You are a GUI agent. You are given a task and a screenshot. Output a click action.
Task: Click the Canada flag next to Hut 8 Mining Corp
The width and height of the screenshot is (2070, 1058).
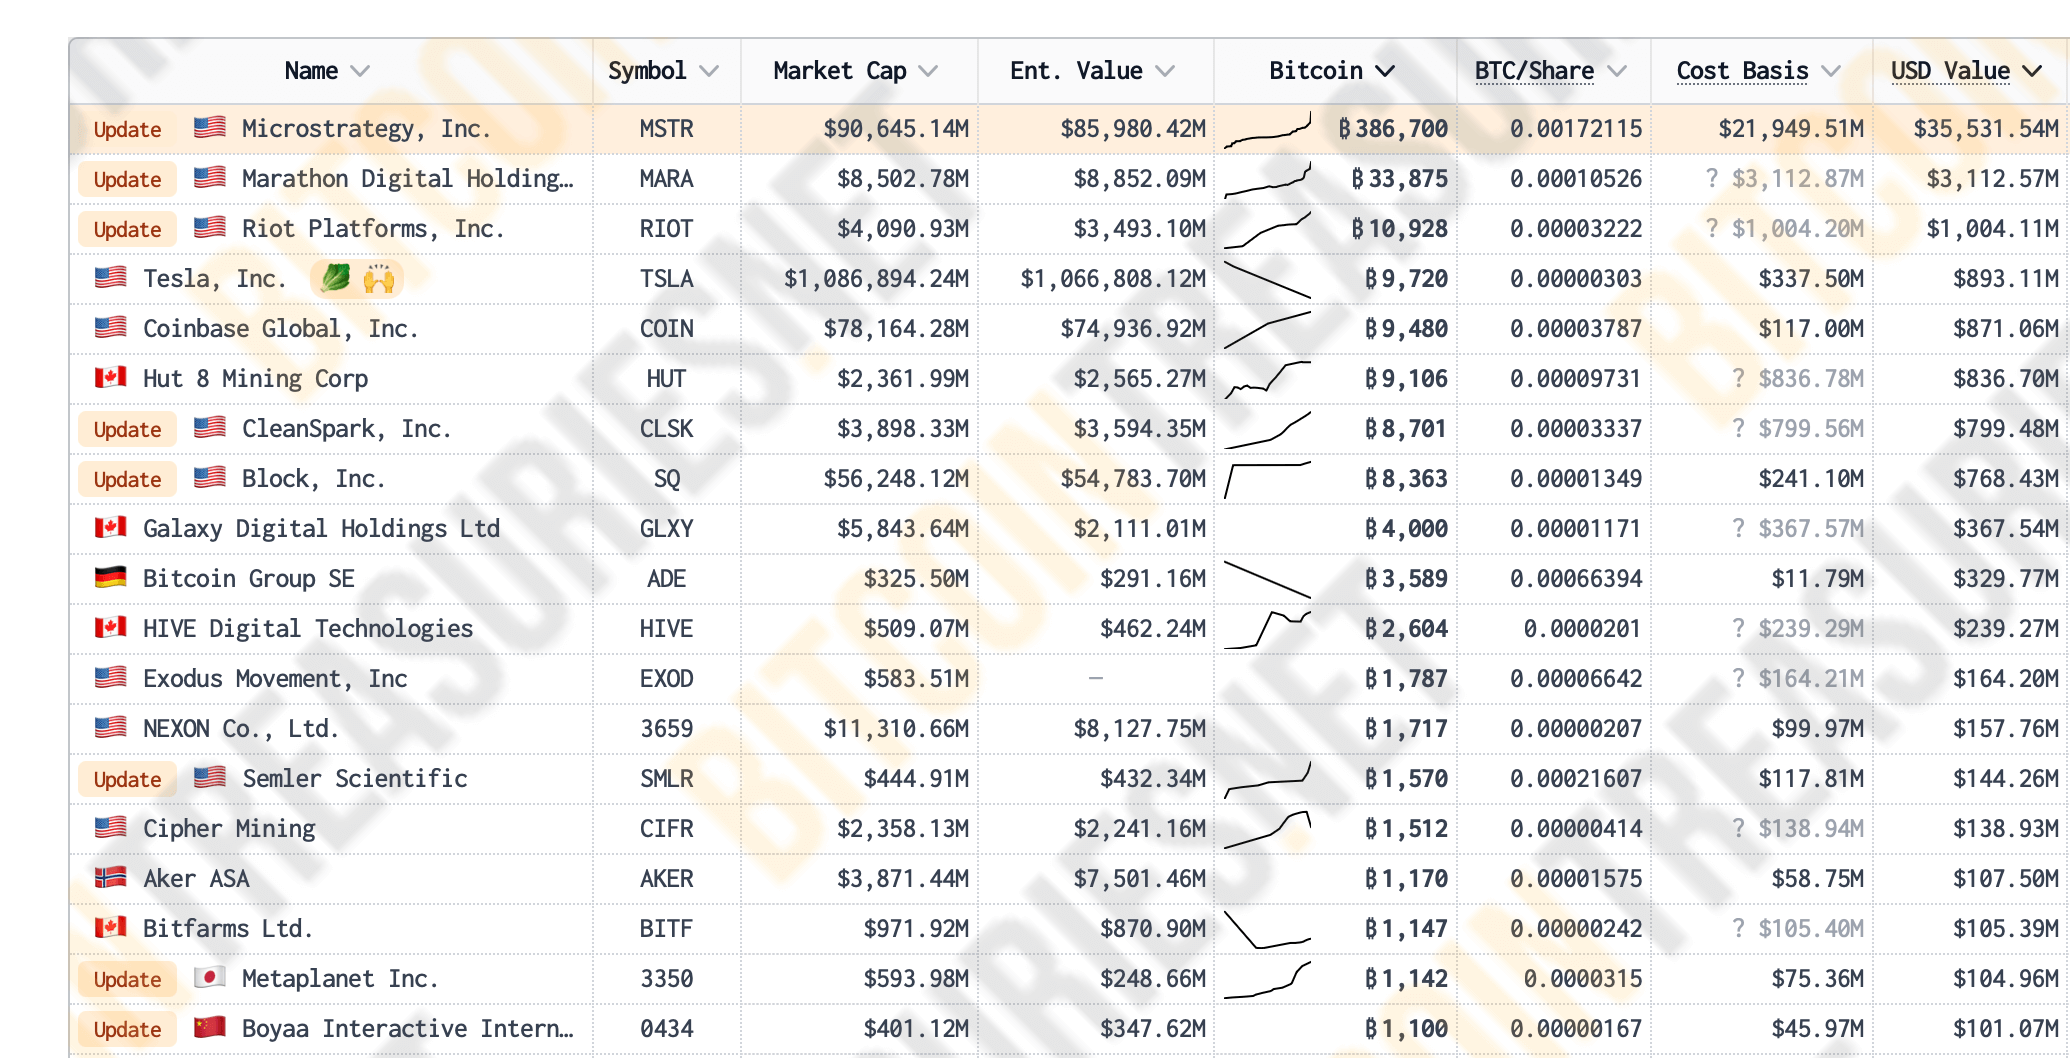[110, 378]
